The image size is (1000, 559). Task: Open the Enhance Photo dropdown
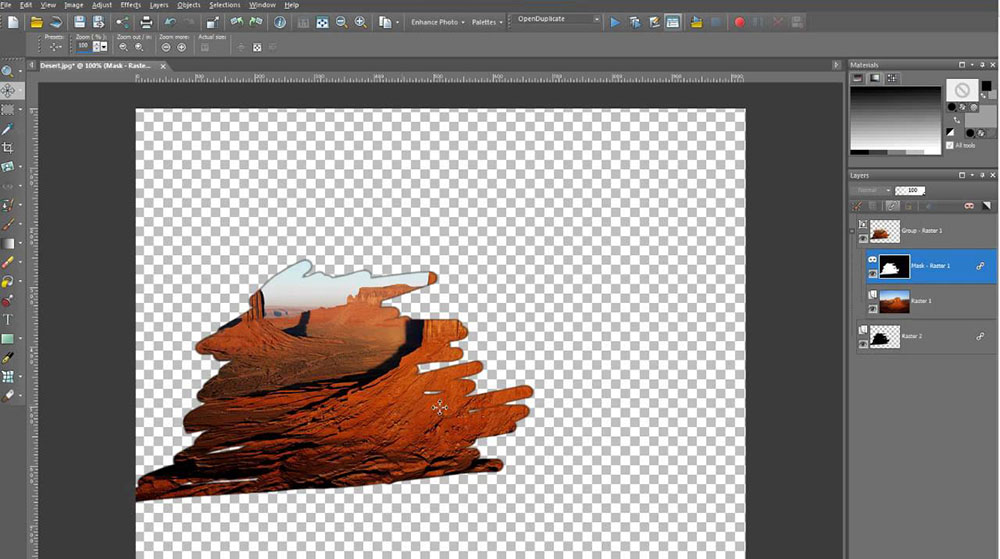tap(438, 22)
